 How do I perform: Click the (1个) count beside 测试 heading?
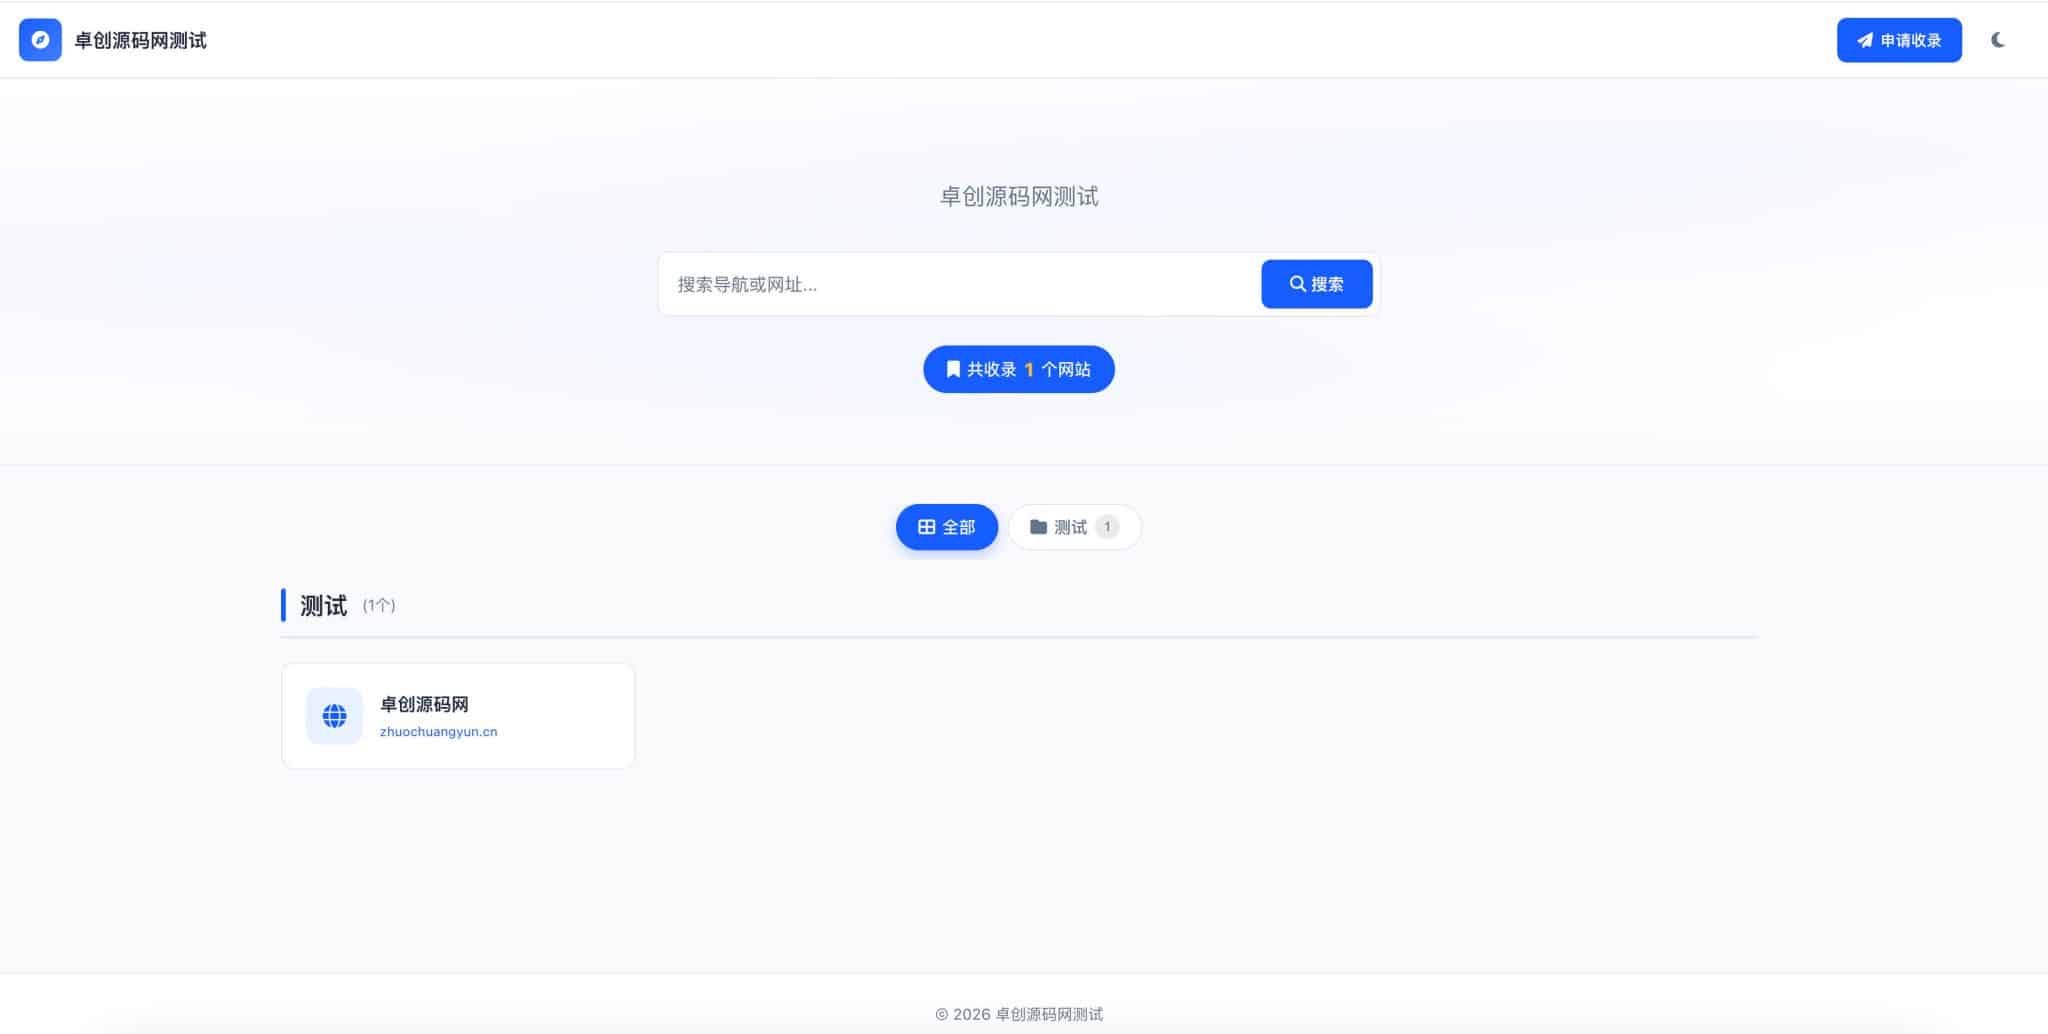(x=379, y=605)
